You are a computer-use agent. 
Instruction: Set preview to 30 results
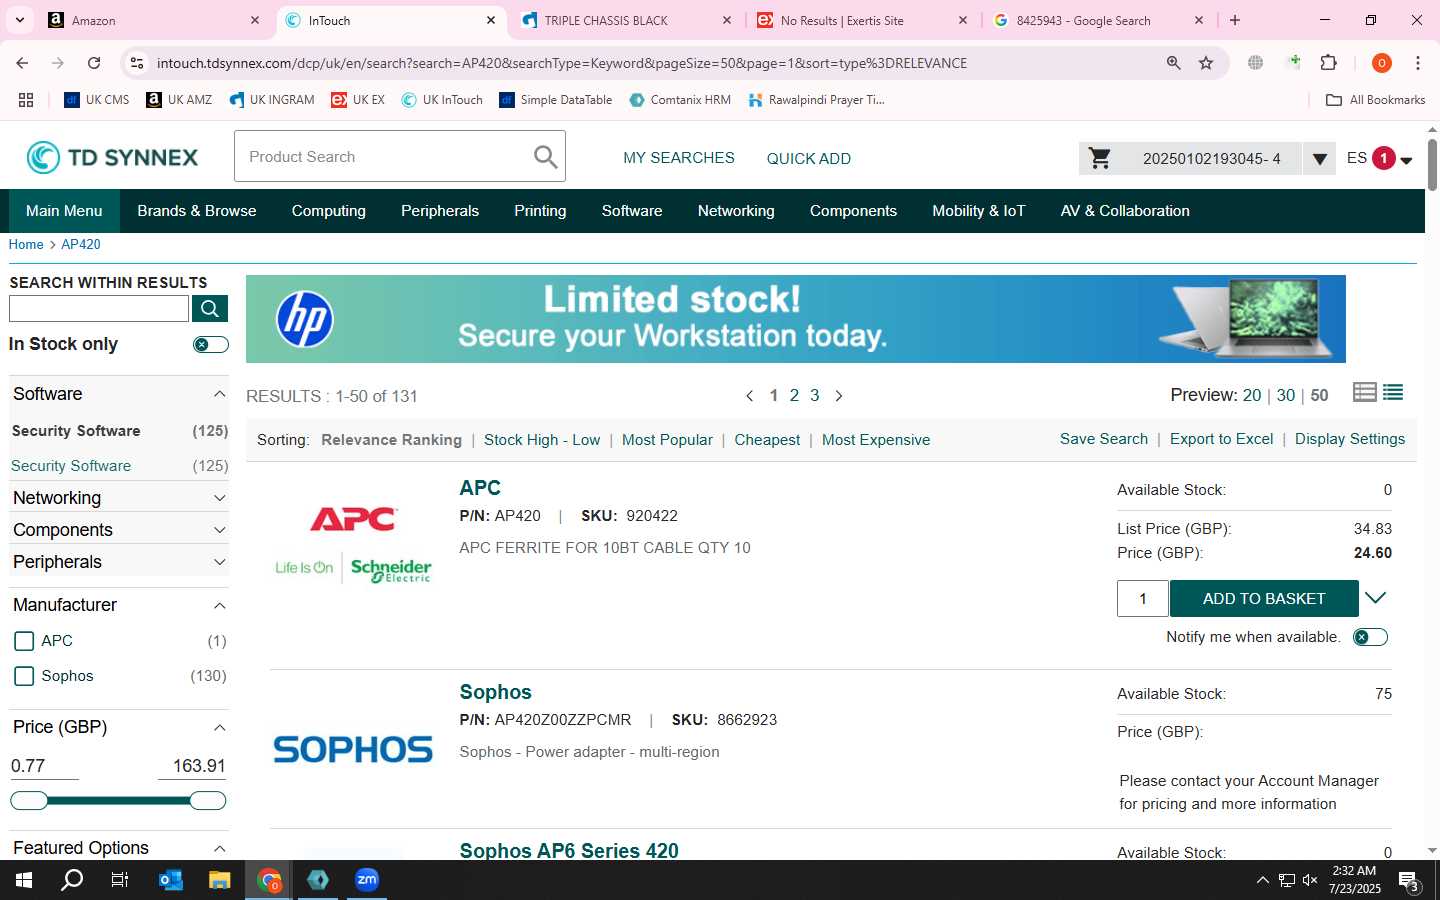point(1286,396)
